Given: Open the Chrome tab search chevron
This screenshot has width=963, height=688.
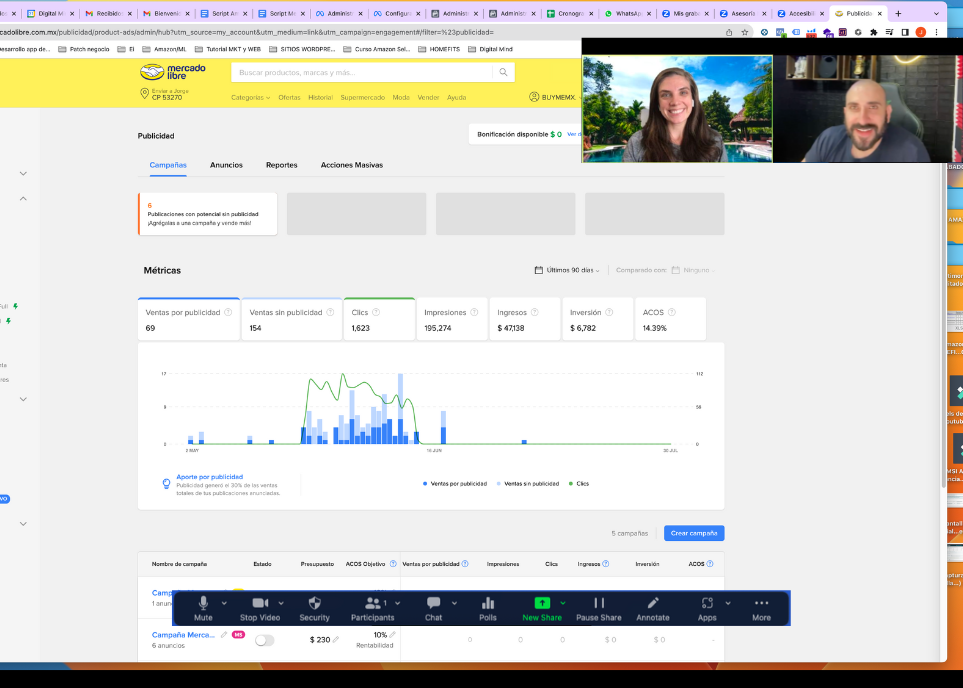Looking at the screenshot, I should 937,13.
